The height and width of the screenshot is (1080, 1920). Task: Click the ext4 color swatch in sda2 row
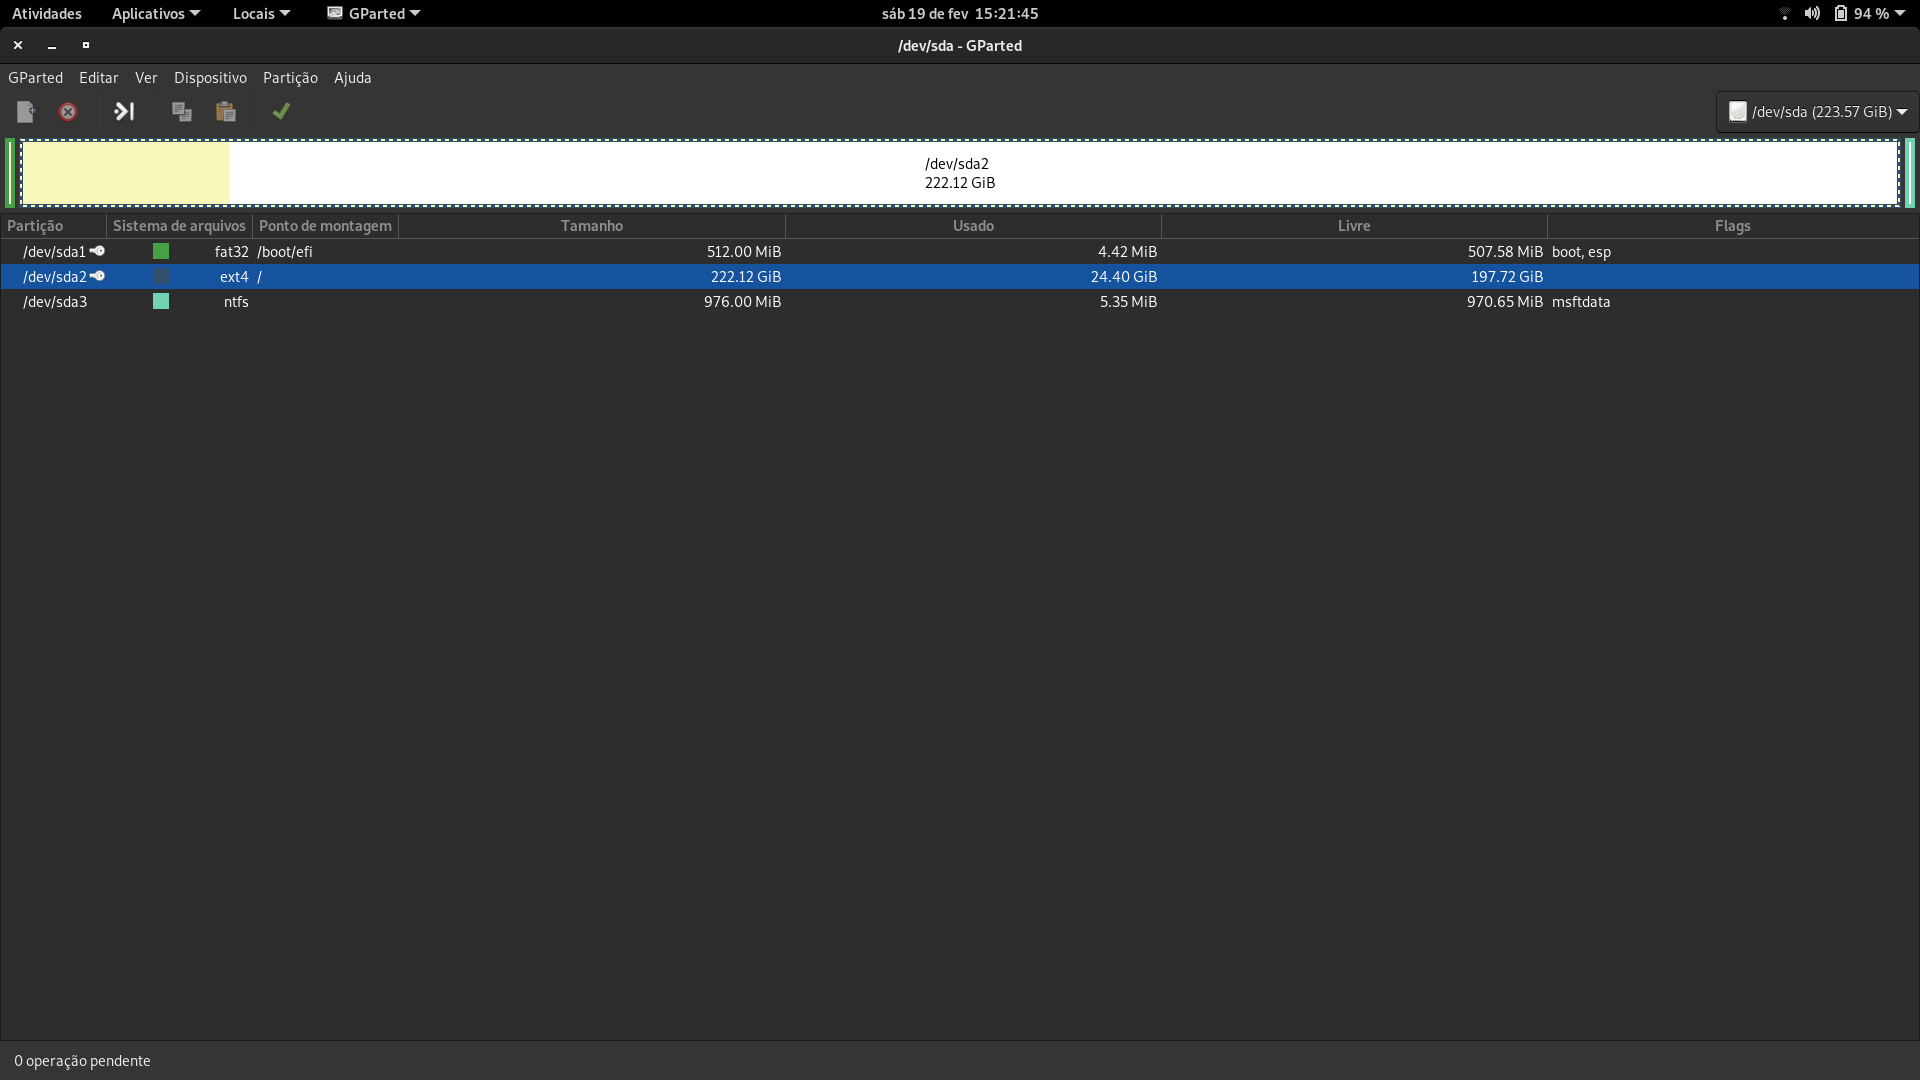pos(161,276)
